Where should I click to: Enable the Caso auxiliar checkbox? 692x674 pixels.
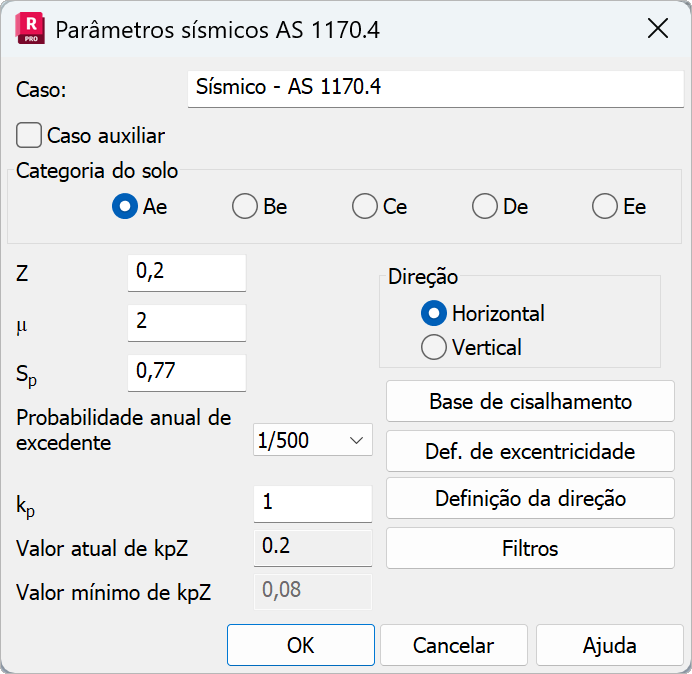point(30,135)
